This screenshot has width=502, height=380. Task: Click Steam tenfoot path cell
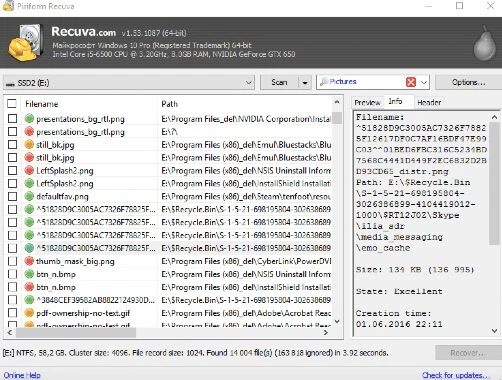point(246,197)
